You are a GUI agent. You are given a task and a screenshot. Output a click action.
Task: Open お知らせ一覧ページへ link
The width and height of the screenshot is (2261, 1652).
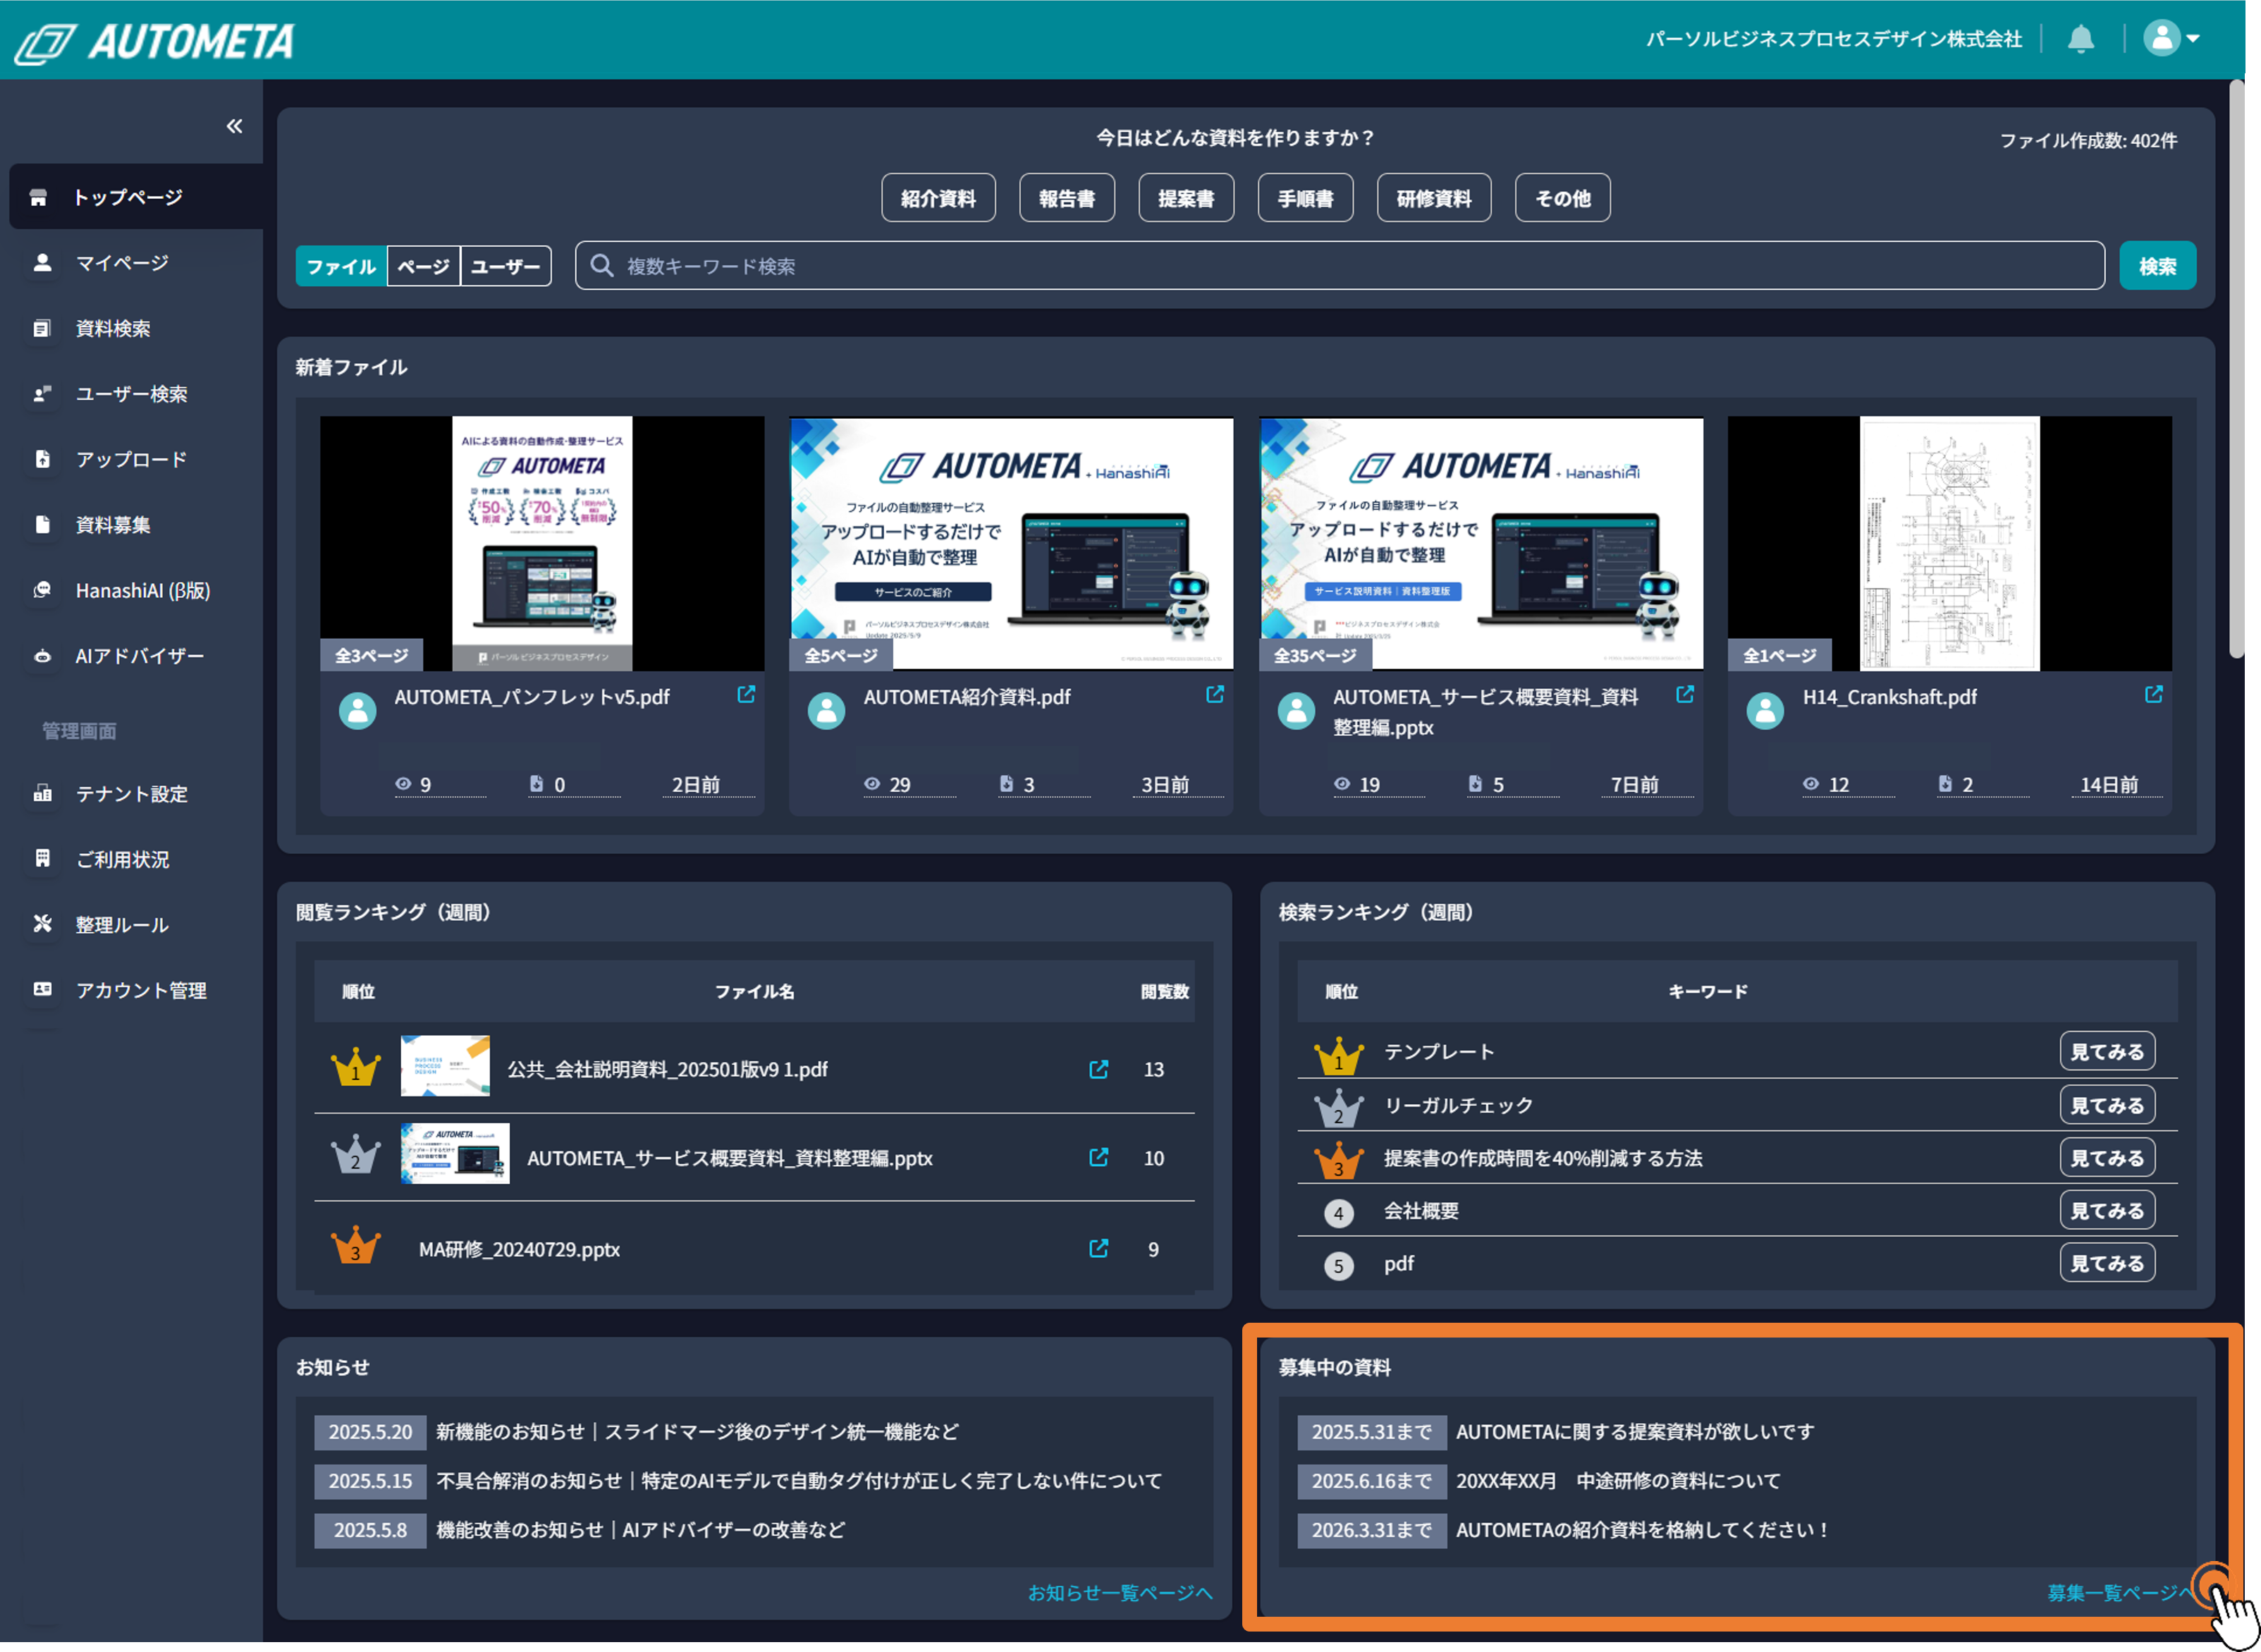click(x=1120, y=1593)
